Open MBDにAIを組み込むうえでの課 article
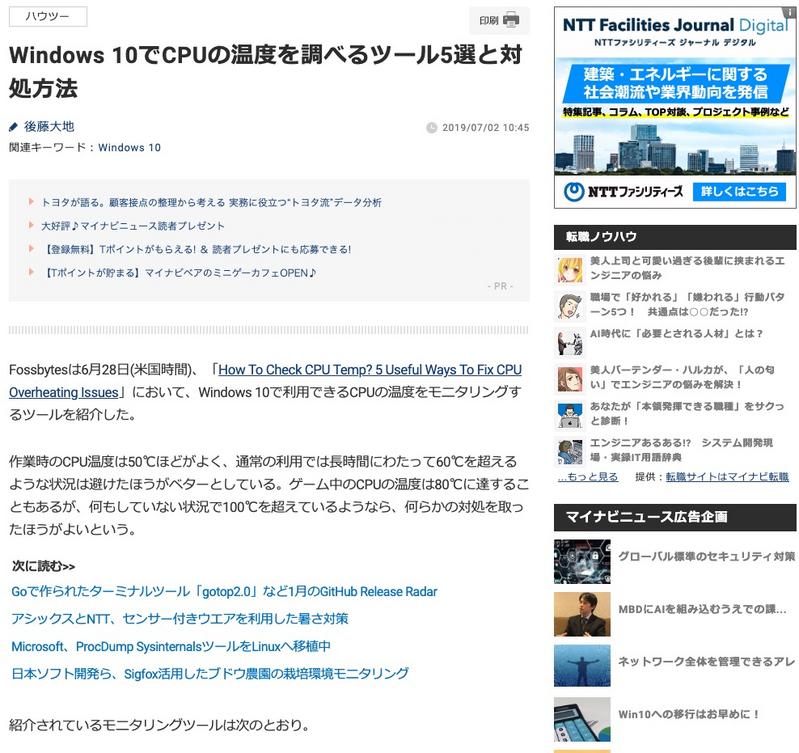This screenshot has height=753, width=799. click(x=702, y=609)
